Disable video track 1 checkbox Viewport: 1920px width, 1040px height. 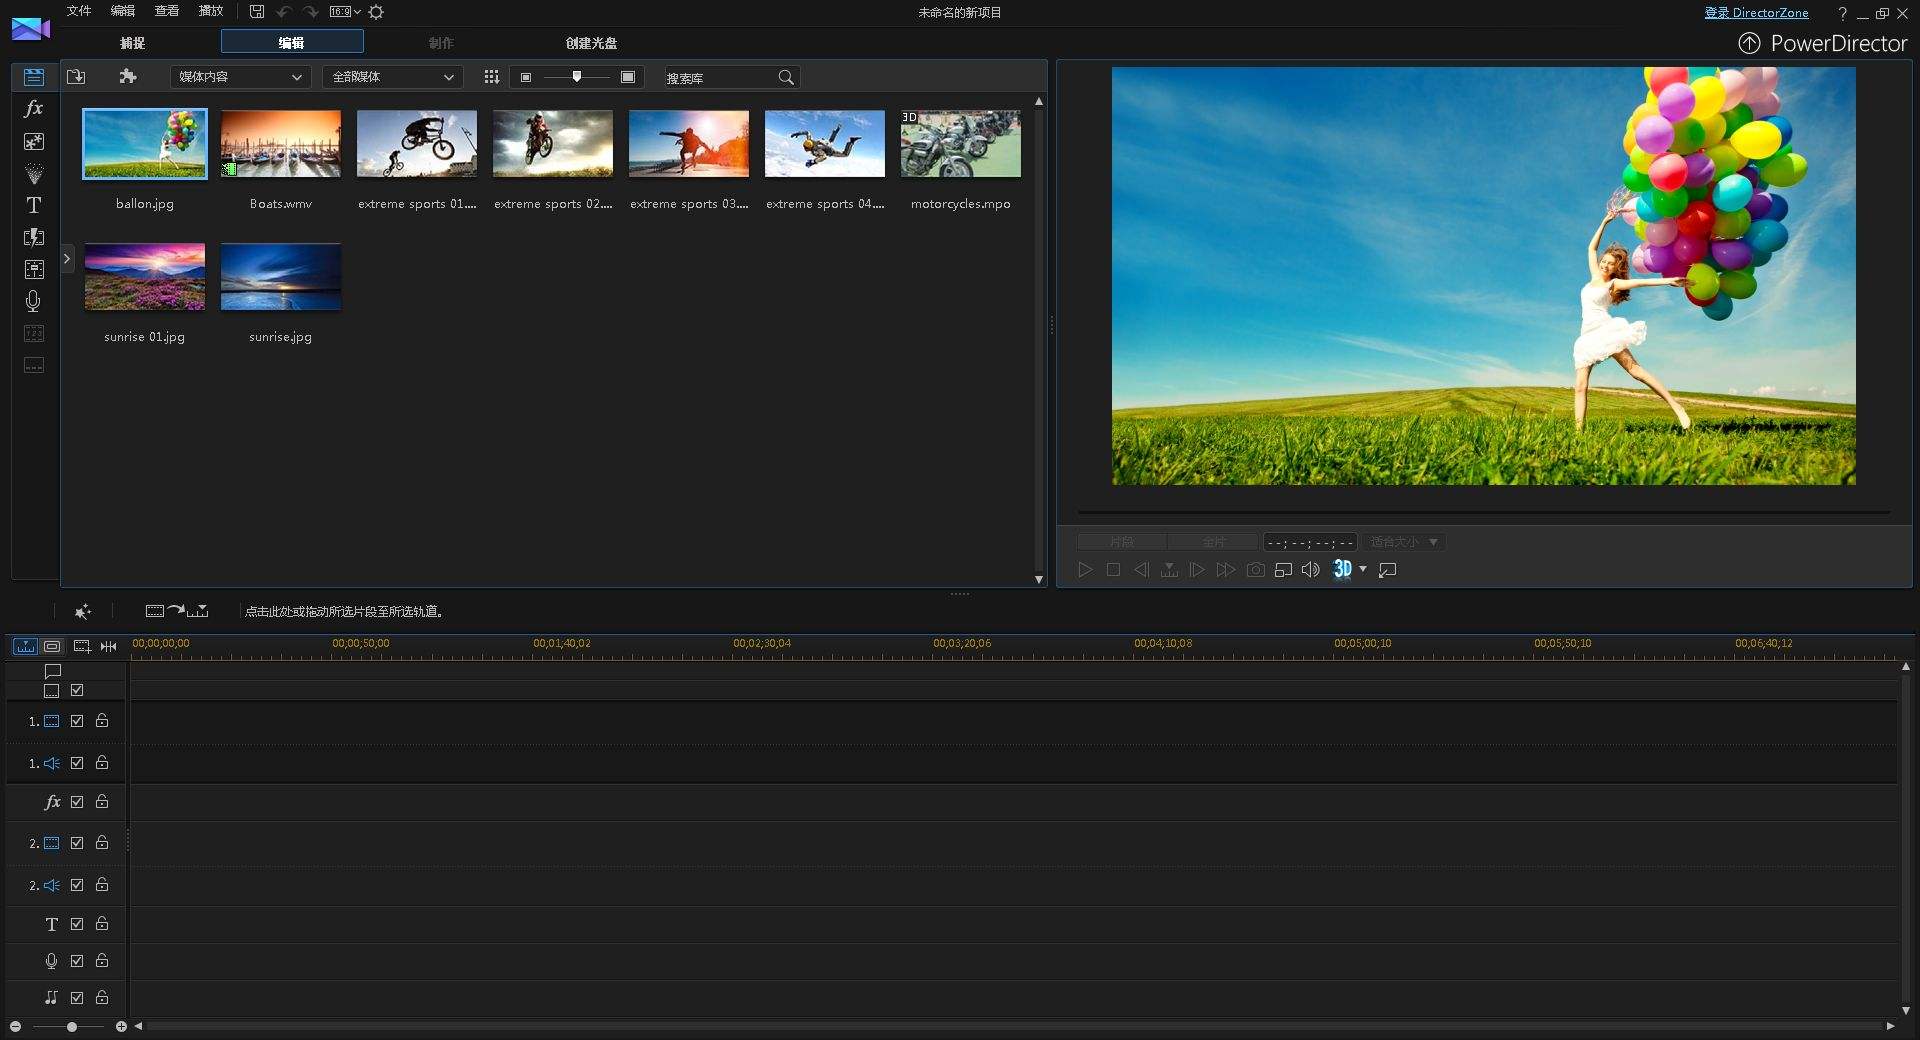pyautogui.click(x=77, y=721)
